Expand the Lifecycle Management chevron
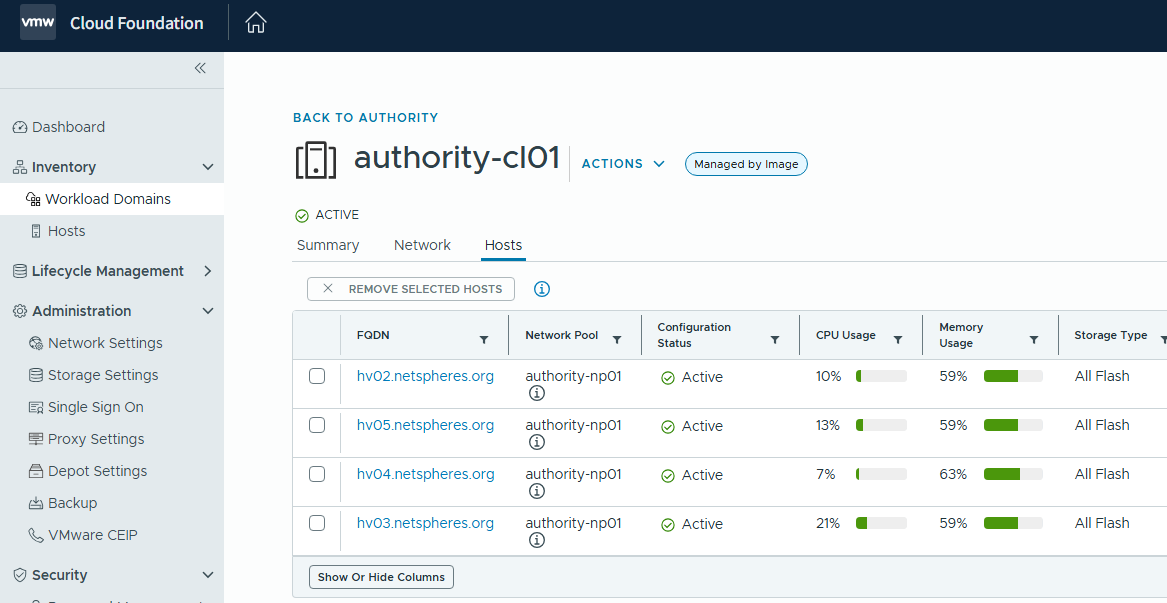The width and height of the screenshot is (1167, 603). point(208,271)
